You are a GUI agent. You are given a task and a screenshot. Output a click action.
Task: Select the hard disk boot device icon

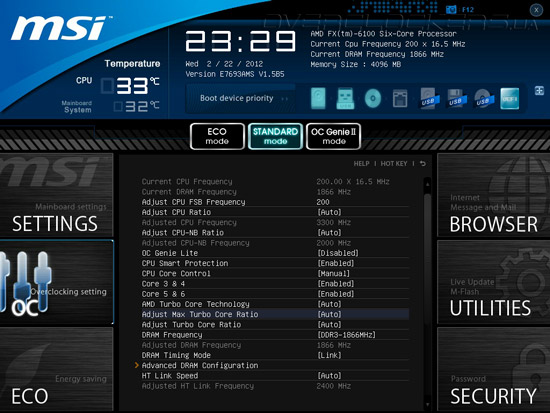(318, 98)
